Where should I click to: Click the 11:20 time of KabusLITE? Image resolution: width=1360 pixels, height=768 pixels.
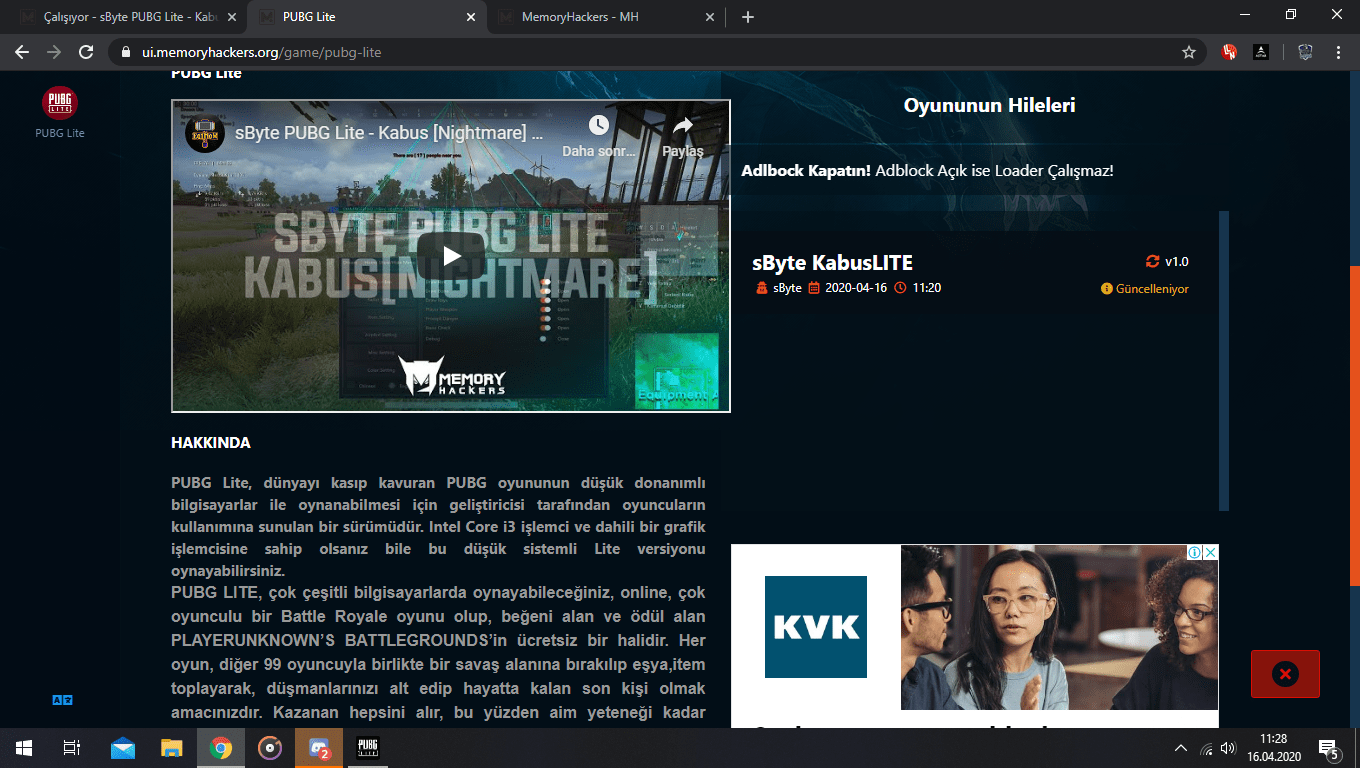[x=926, y=288]
